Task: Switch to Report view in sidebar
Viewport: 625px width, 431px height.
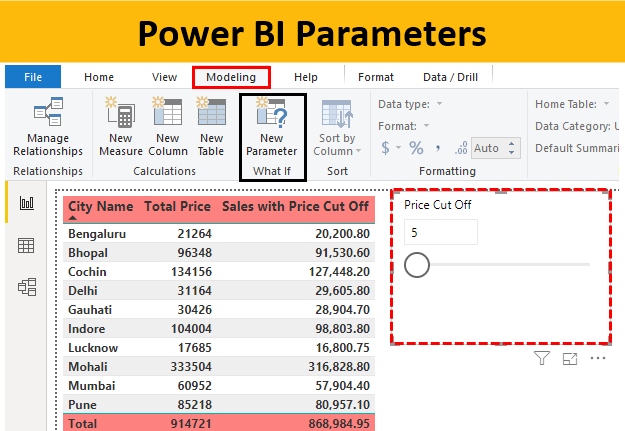Action: (26, 203)
